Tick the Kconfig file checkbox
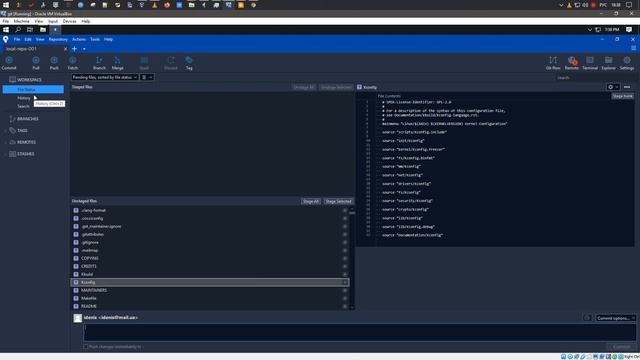 pos(76,282)
